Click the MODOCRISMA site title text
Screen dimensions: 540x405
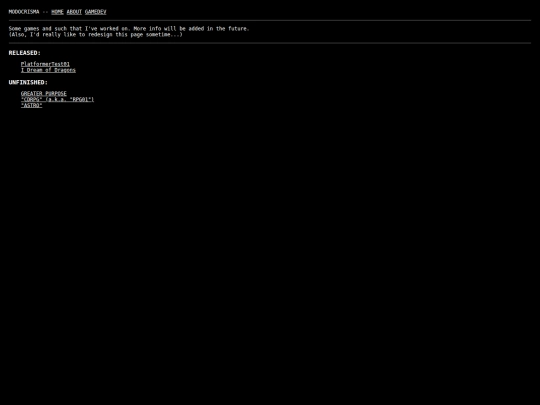(24, 12)
